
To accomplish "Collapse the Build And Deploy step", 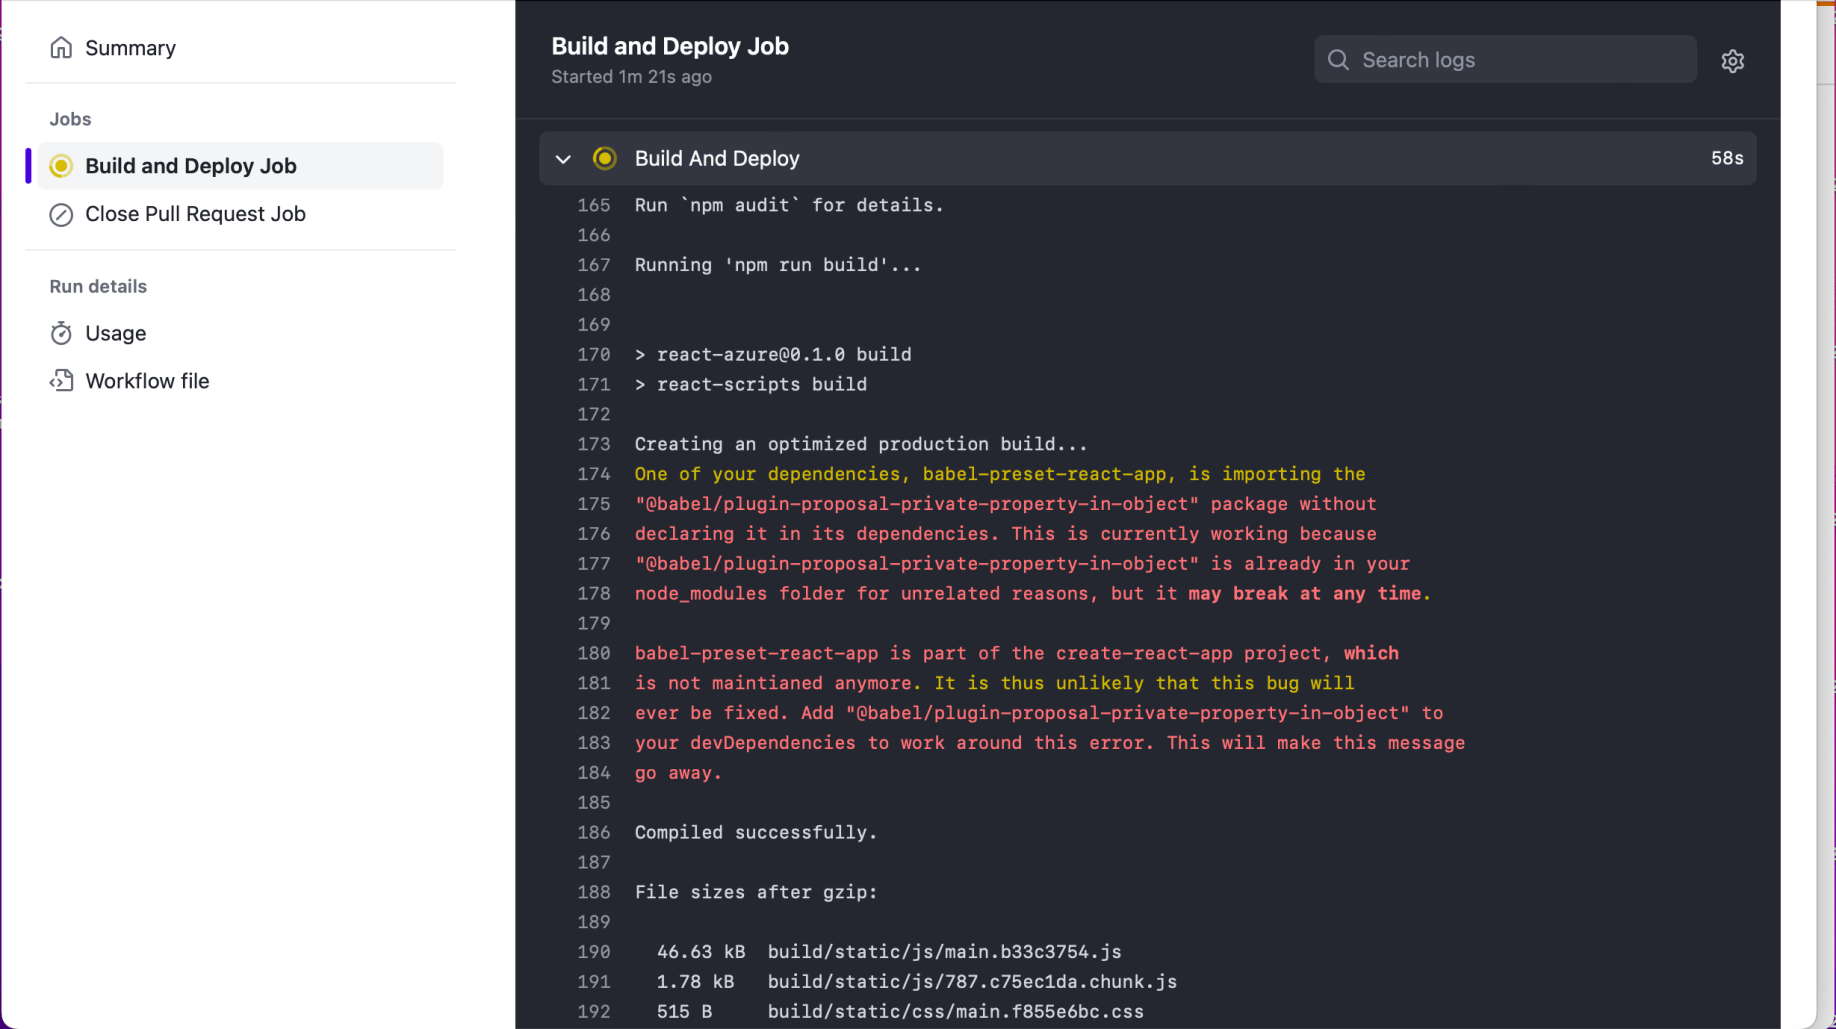I will tap(563, 159).
